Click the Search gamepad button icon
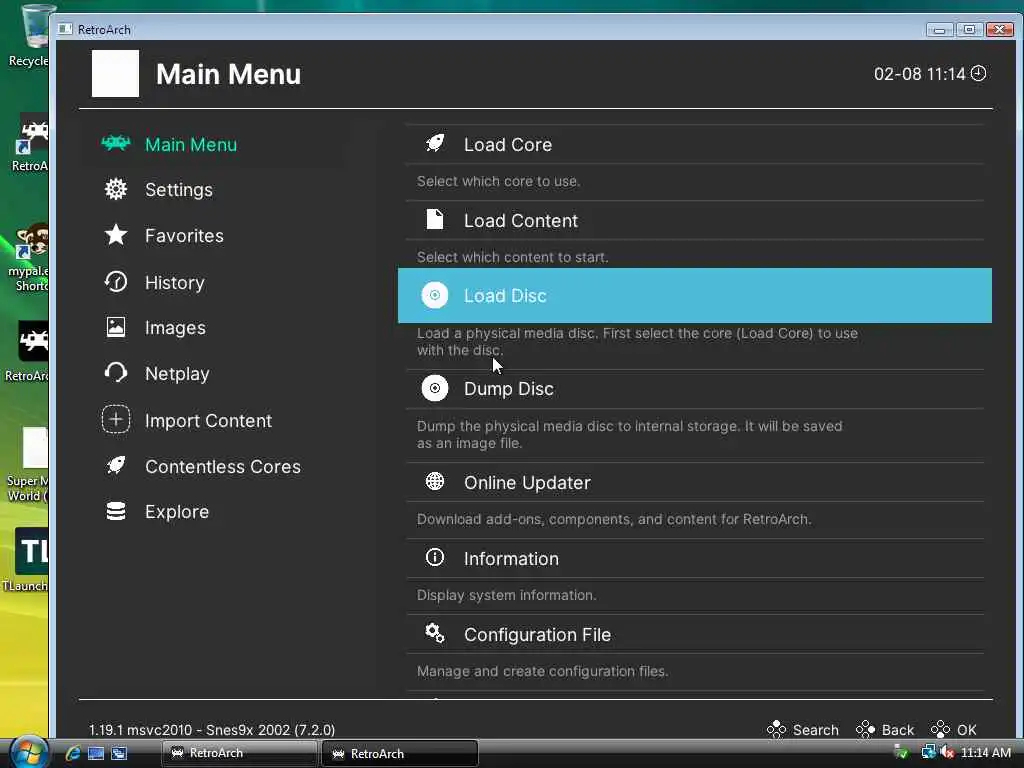This screenshot has height=768, width=1024. [776, 729]
